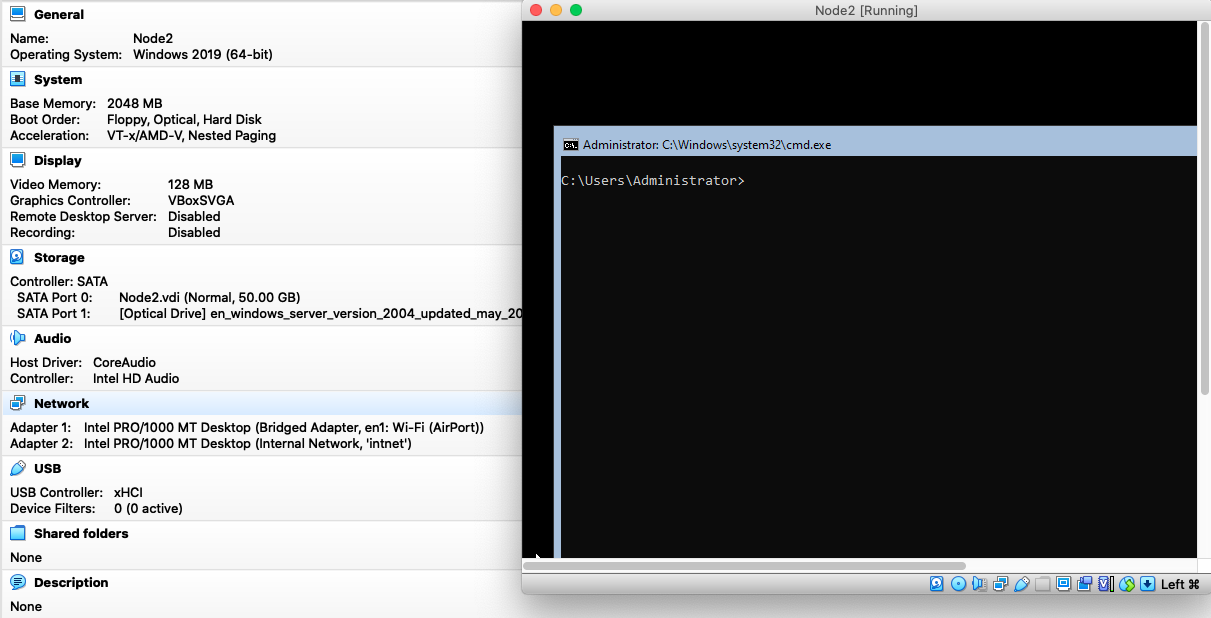
Task: Click the Display section screen icon
Action: [18, 161]
